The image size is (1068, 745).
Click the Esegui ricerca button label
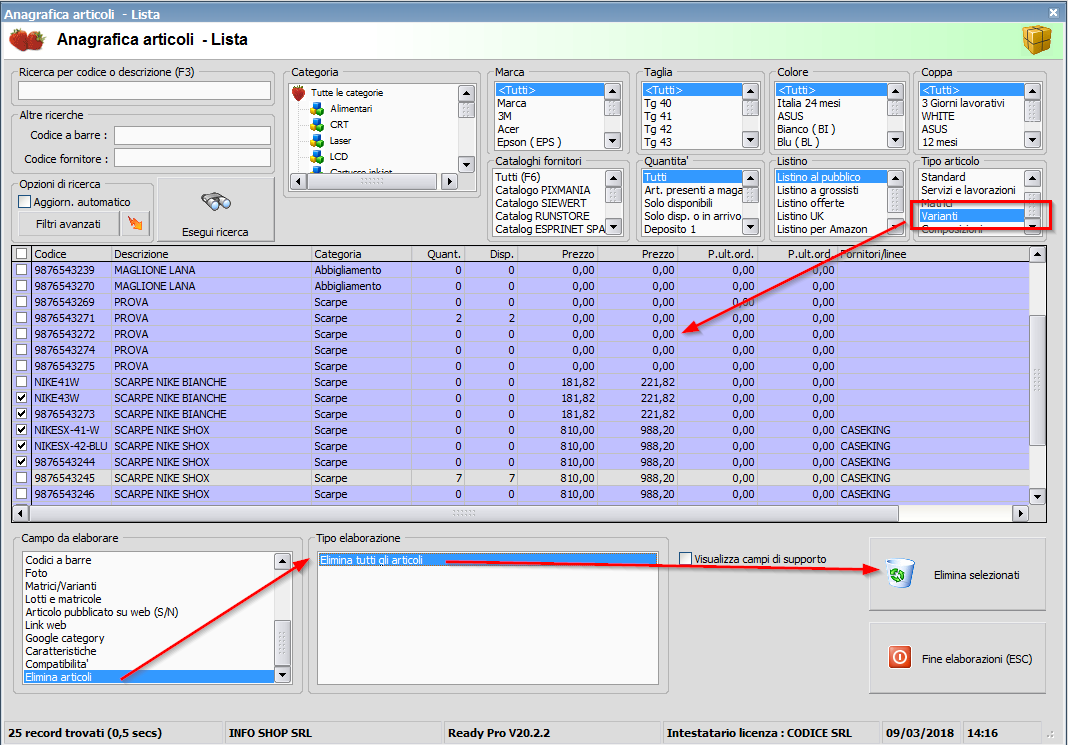[x=215, y=232]
